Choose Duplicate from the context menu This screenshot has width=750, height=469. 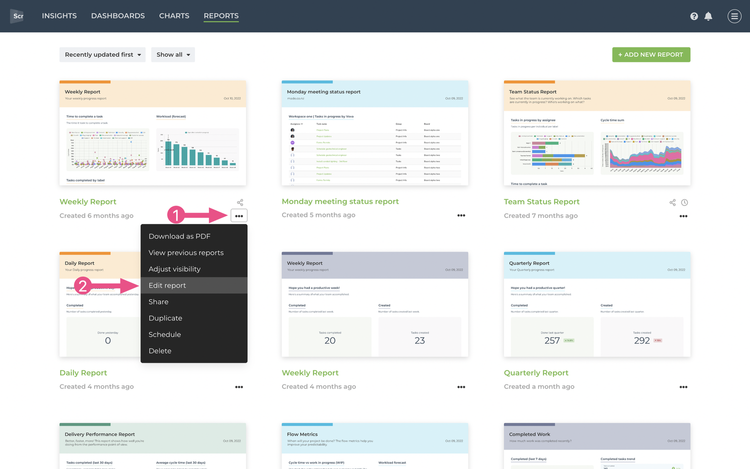(194, 318)
